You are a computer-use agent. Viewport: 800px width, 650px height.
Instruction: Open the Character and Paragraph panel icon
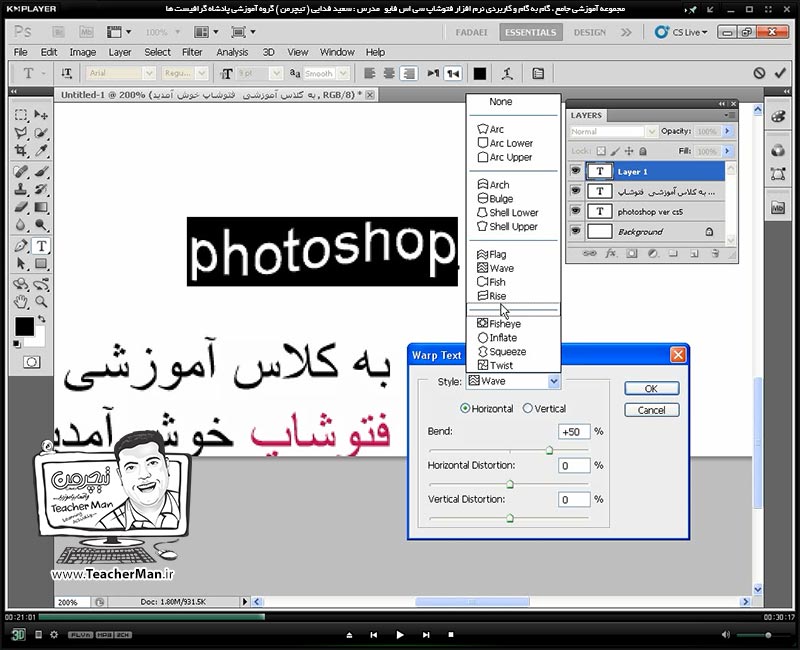tap(538, 73)
